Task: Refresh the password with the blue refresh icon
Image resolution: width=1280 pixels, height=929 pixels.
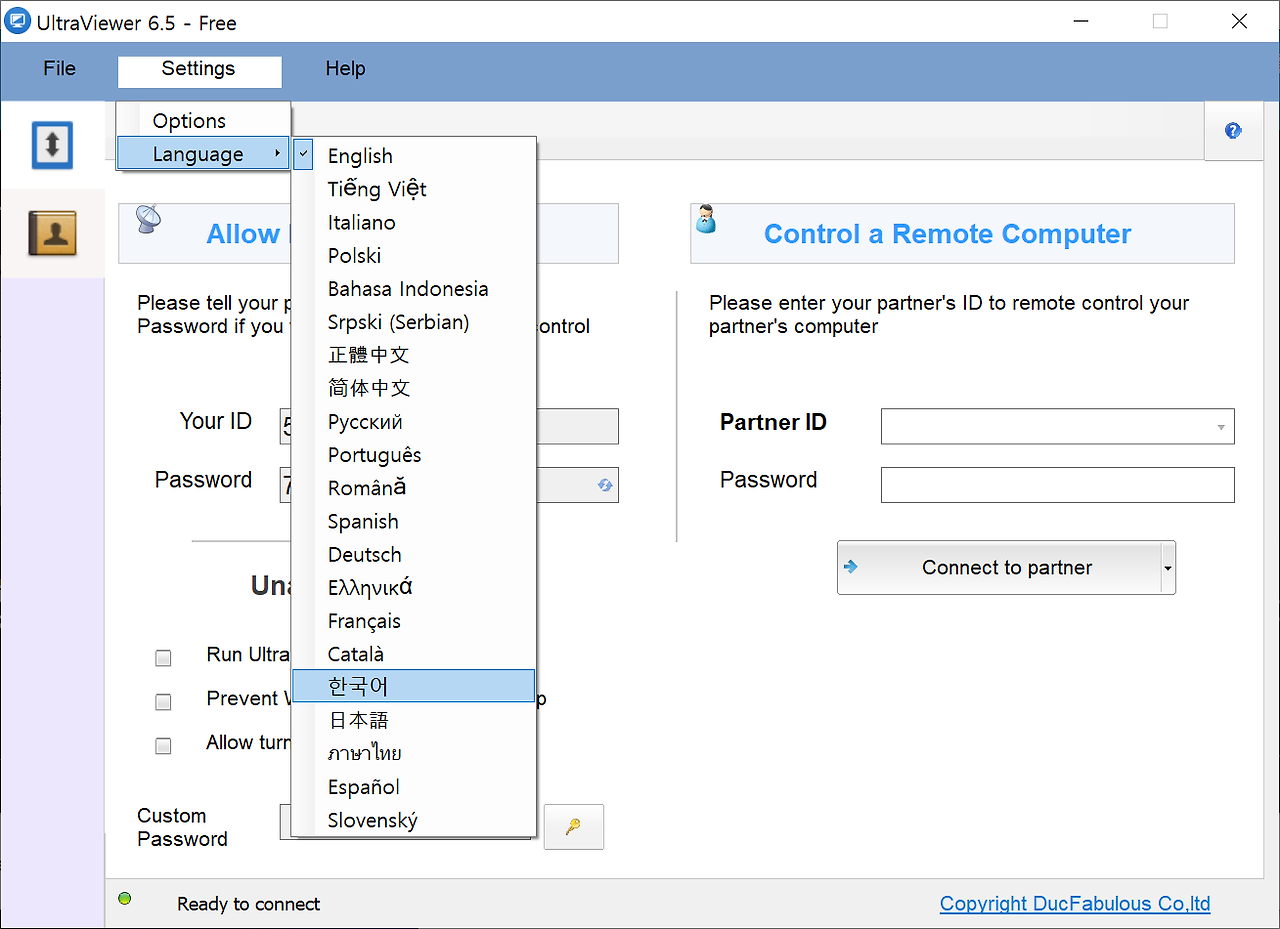Action: 605,485
